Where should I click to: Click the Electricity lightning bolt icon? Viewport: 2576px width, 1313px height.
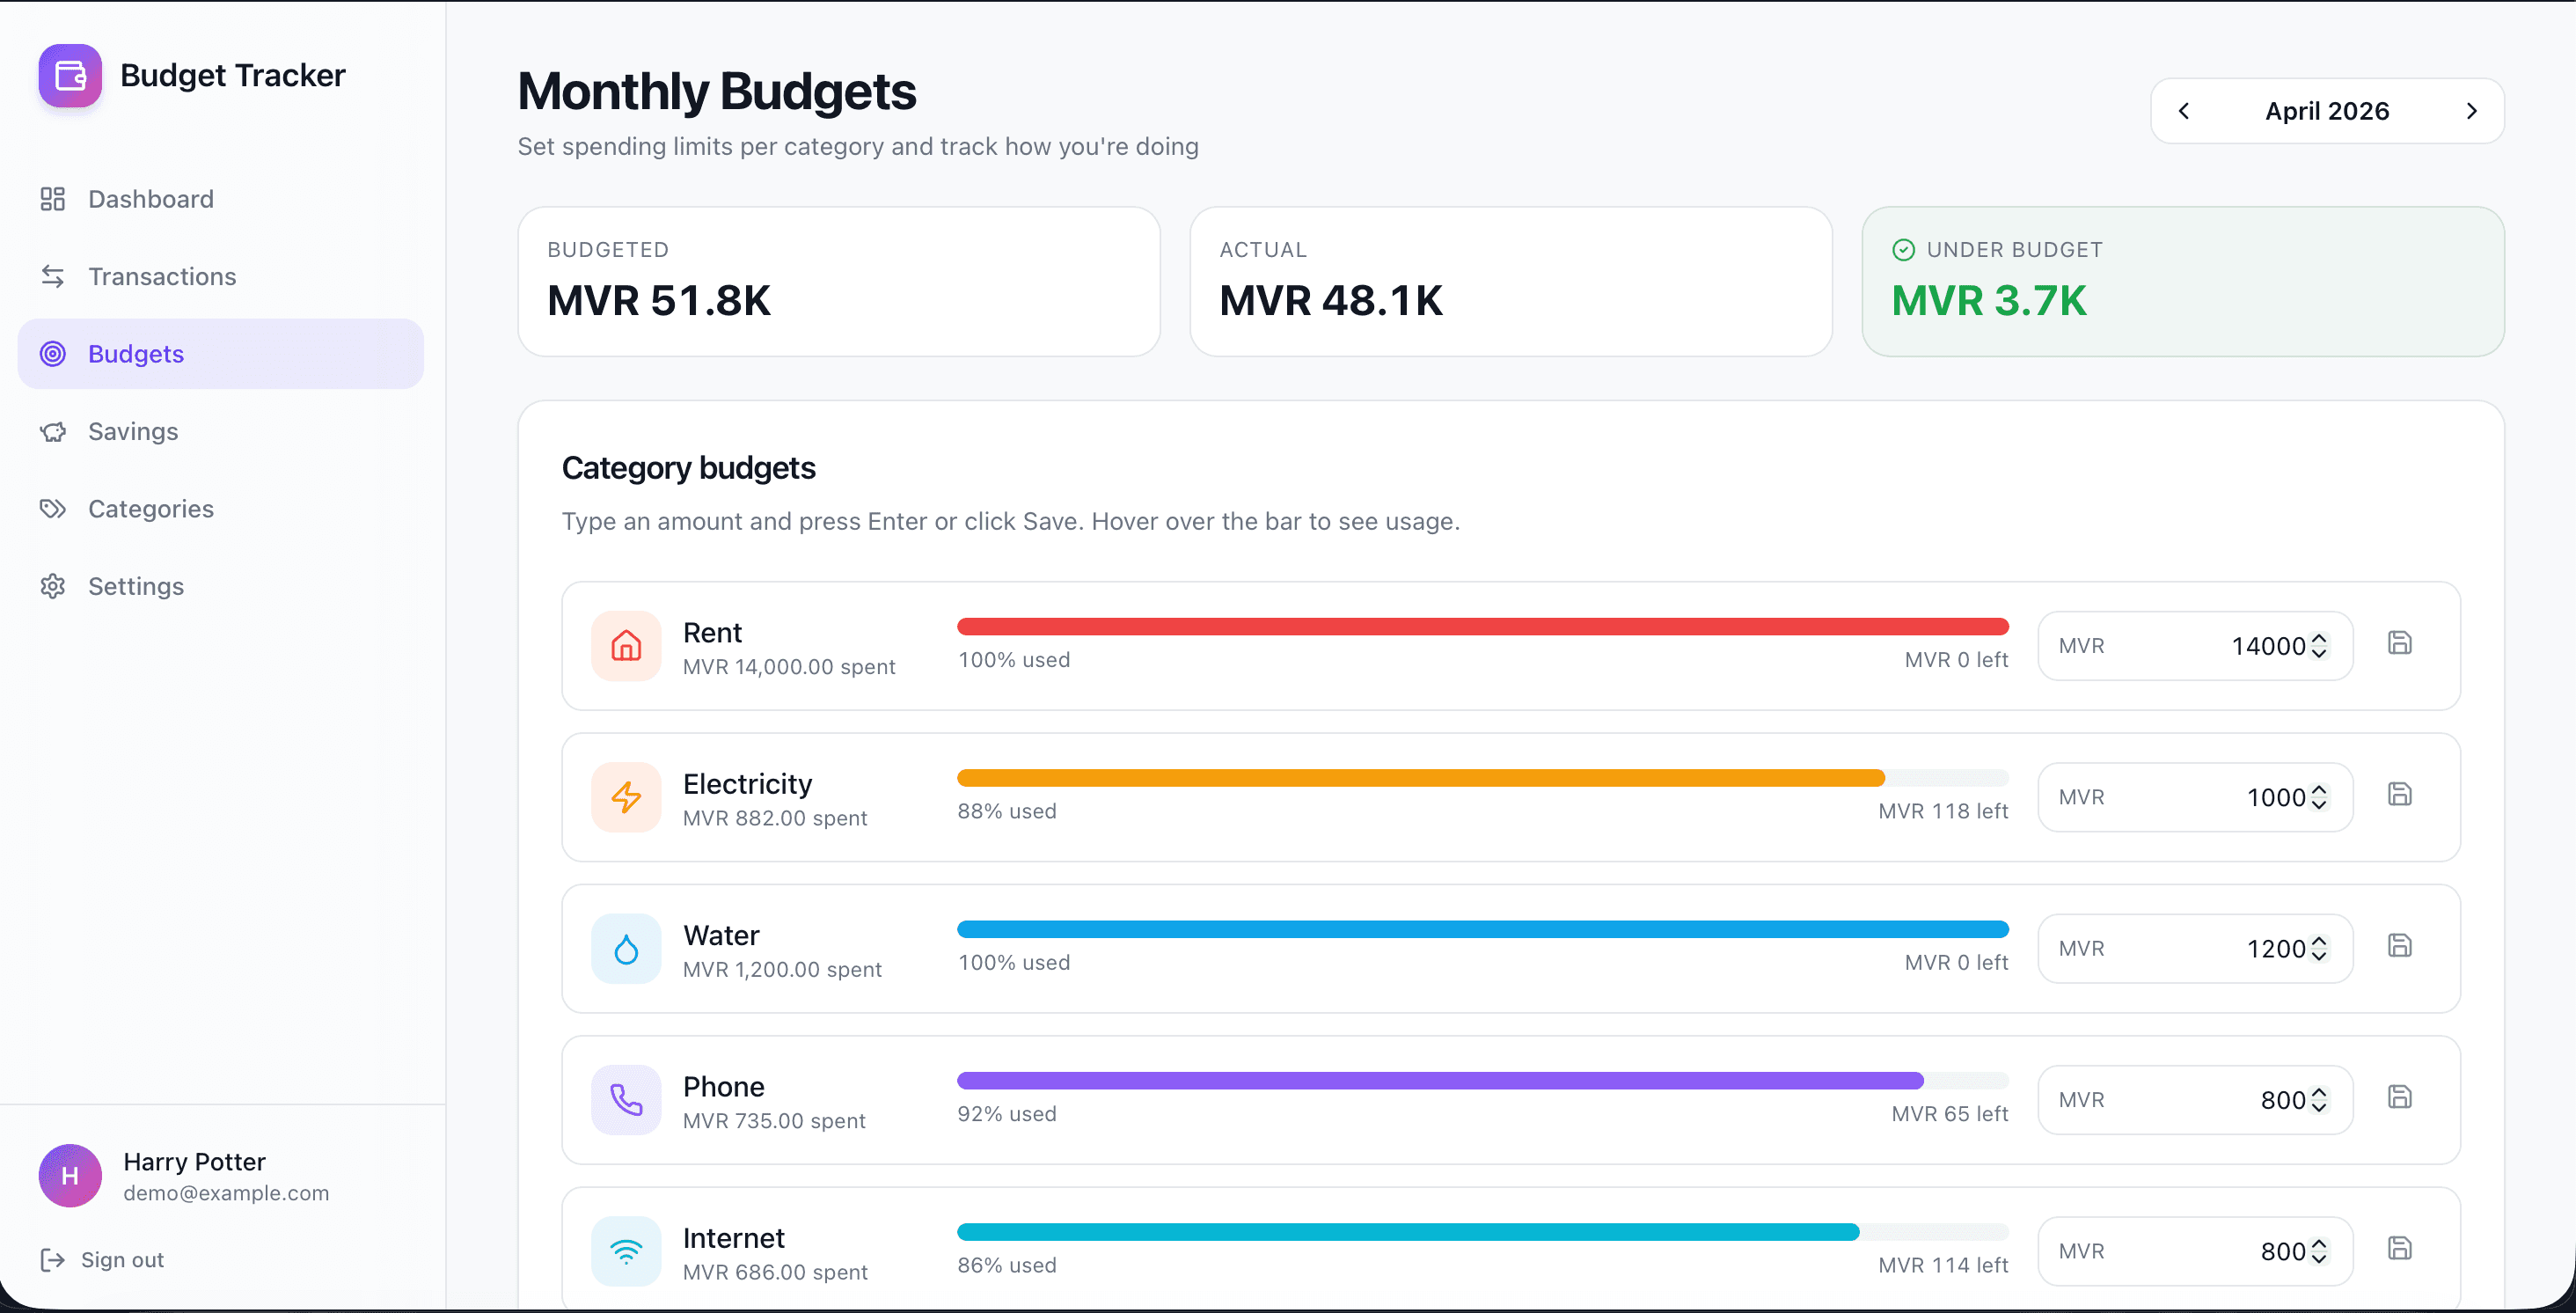pyautogui.click(x=626, y=797)
